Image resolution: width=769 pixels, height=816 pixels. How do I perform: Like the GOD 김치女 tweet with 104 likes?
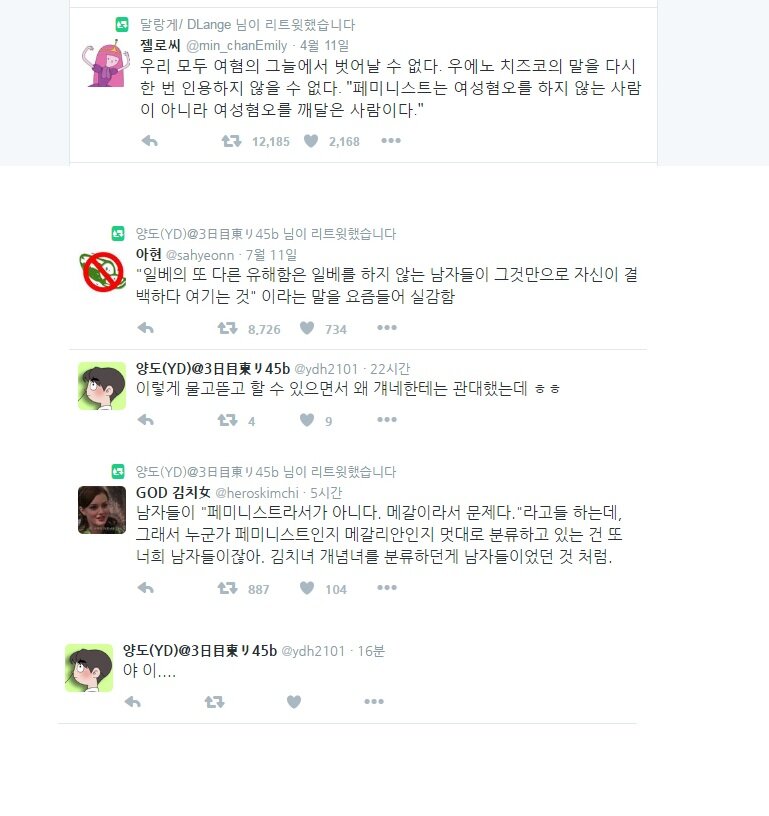[x=307, y=588]
